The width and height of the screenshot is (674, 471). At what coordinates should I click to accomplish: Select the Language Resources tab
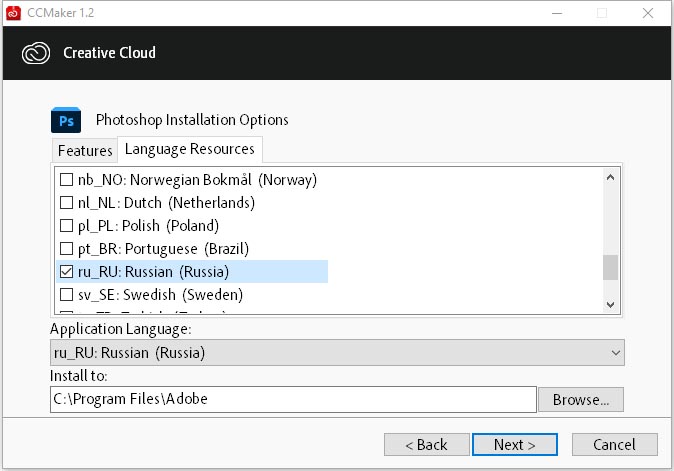pos(190,149)
